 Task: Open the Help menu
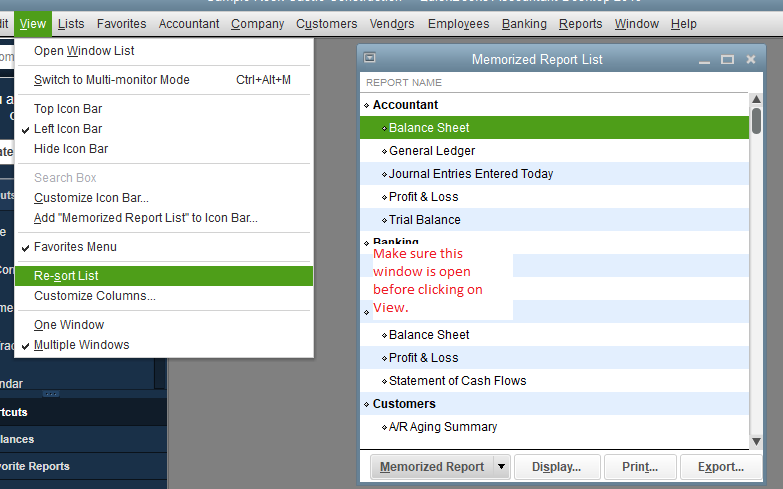coord(684,24)
